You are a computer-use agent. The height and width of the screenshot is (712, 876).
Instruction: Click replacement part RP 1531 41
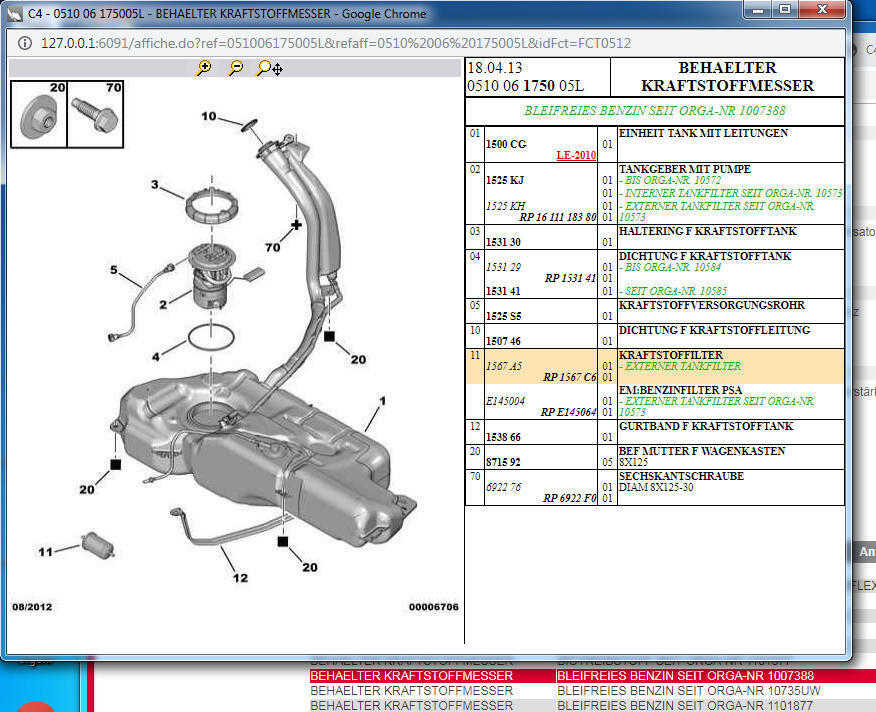(570, 278)
